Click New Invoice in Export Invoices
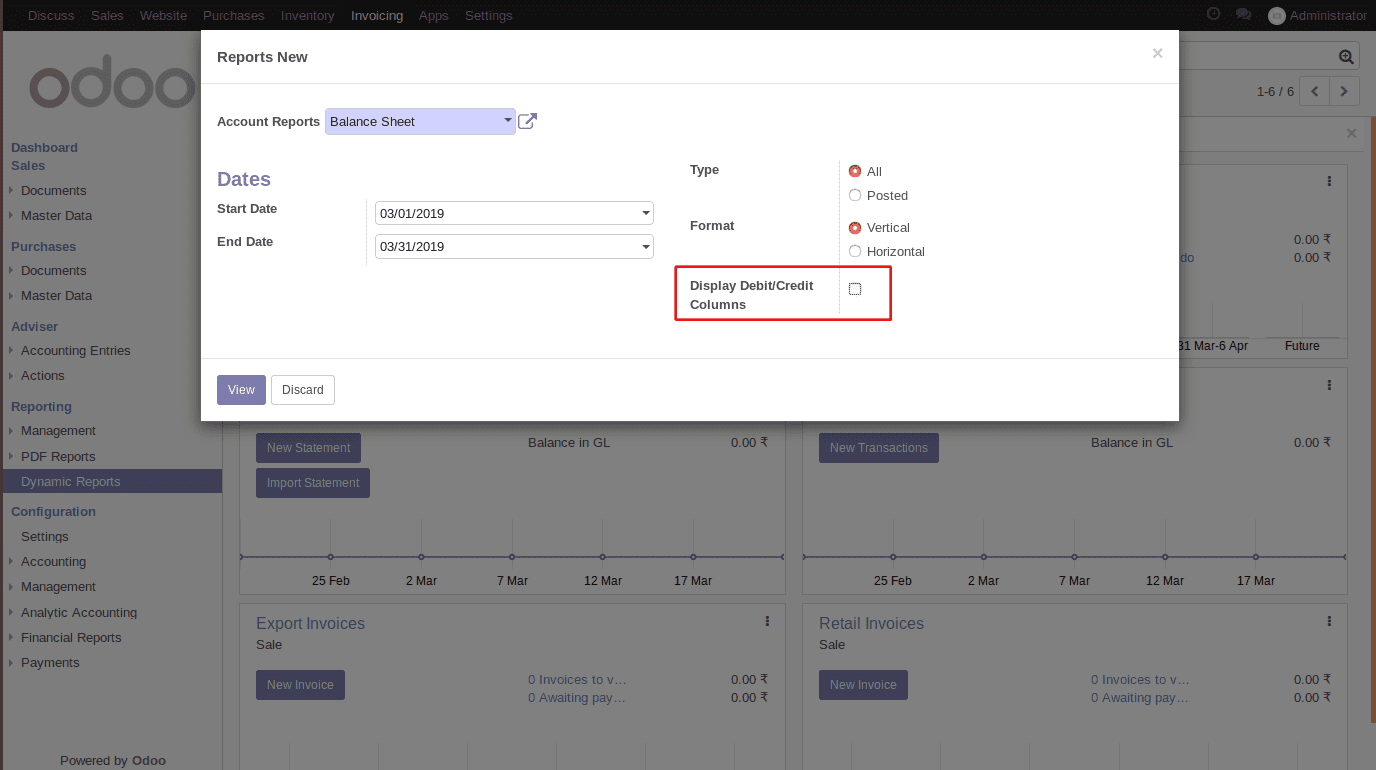Screen dimensions: 1376x770 coord(300,685)
